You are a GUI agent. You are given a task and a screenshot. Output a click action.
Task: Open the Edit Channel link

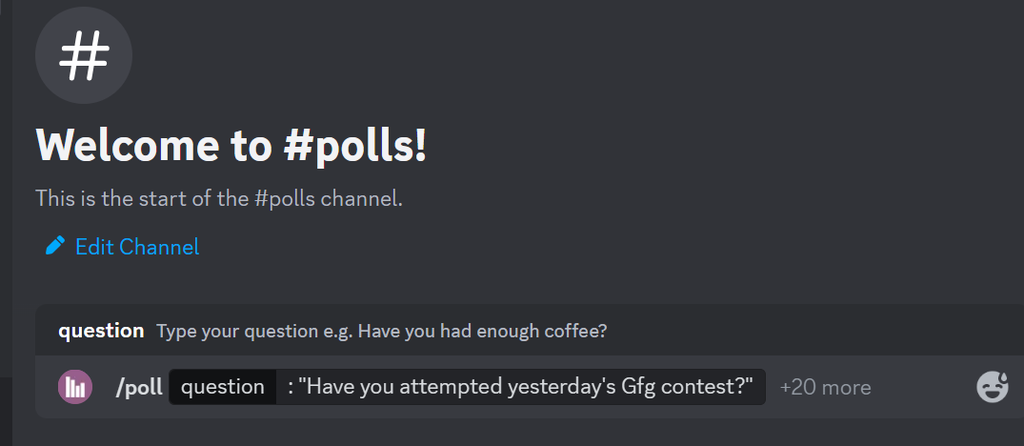point(137,246)
